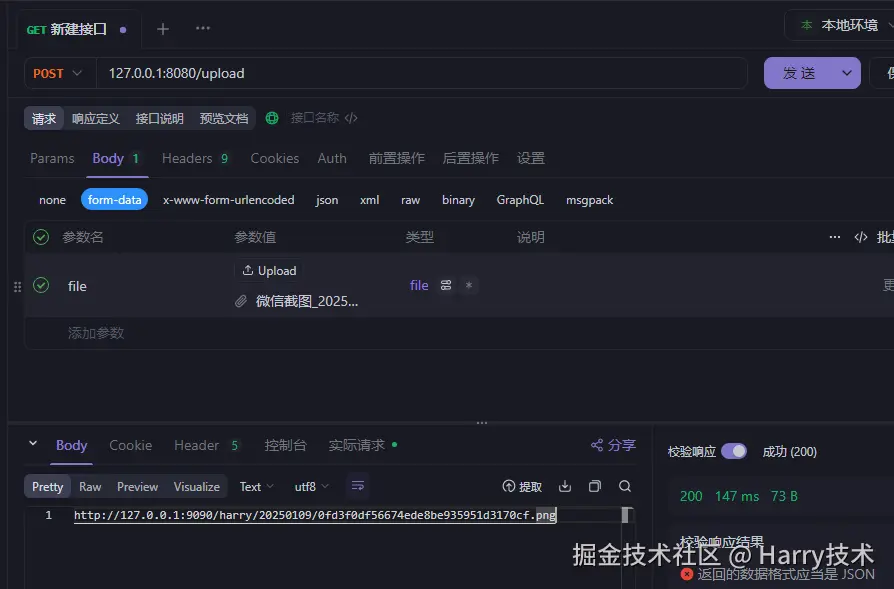
Task: Select the GraphQL body type
Action: click(x=520, y=200)
